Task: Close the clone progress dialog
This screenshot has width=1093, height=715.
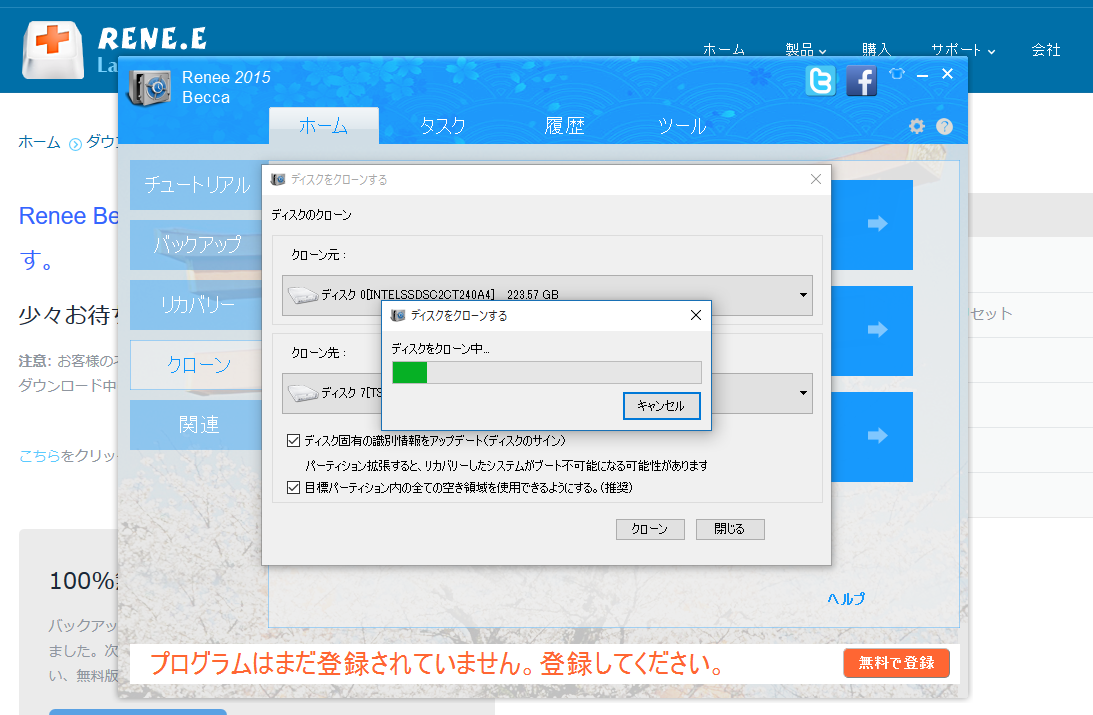Action: (x=696, y=315)
